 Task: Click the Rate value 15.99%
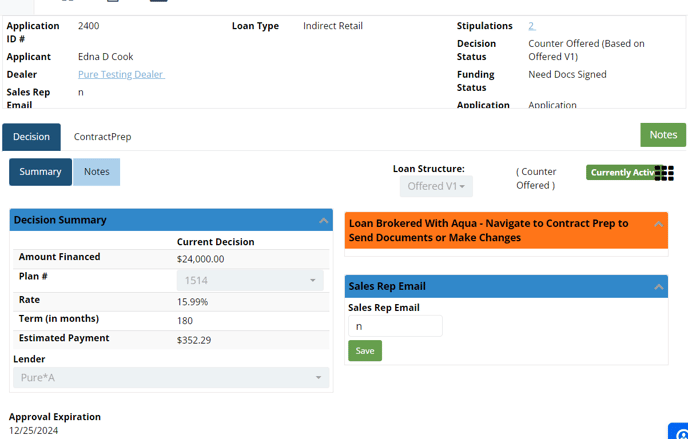193,302
